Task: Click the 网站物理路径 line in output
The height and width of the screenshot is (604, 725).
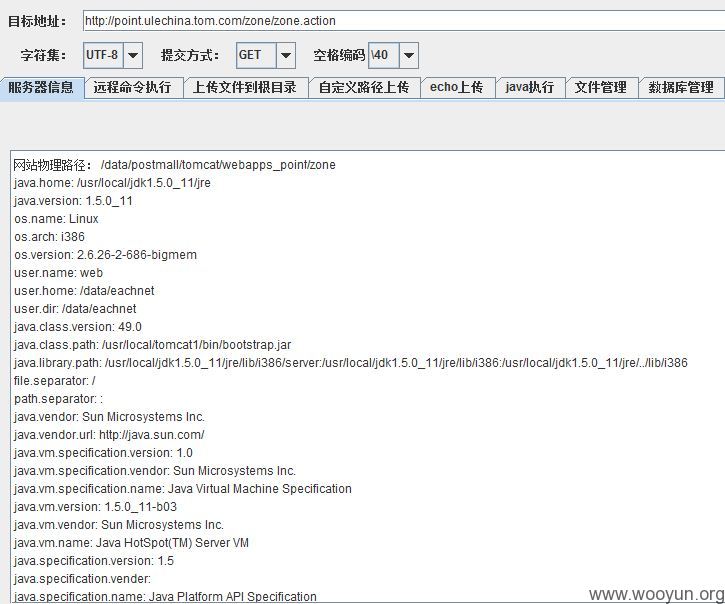Action: point(174,165)
